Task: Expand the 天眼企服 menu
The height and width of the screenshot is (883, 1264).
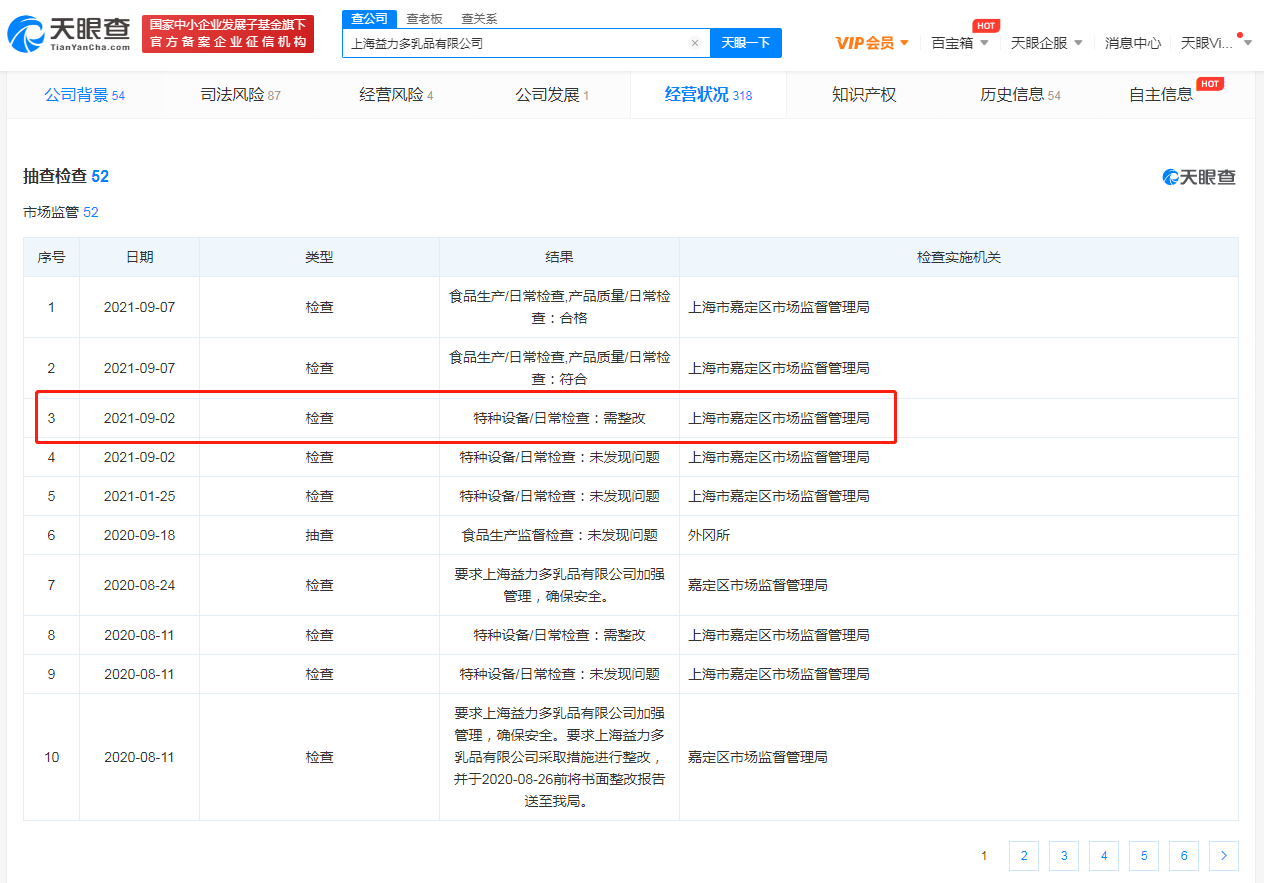Action: click(x=1047, y=43)
